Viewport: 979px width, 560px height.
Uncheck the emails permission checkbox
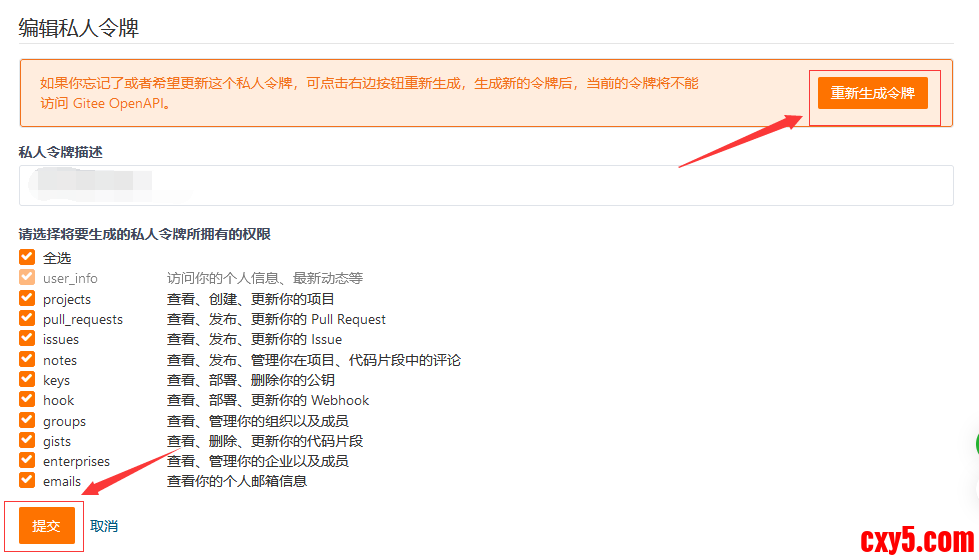[27, 481]
